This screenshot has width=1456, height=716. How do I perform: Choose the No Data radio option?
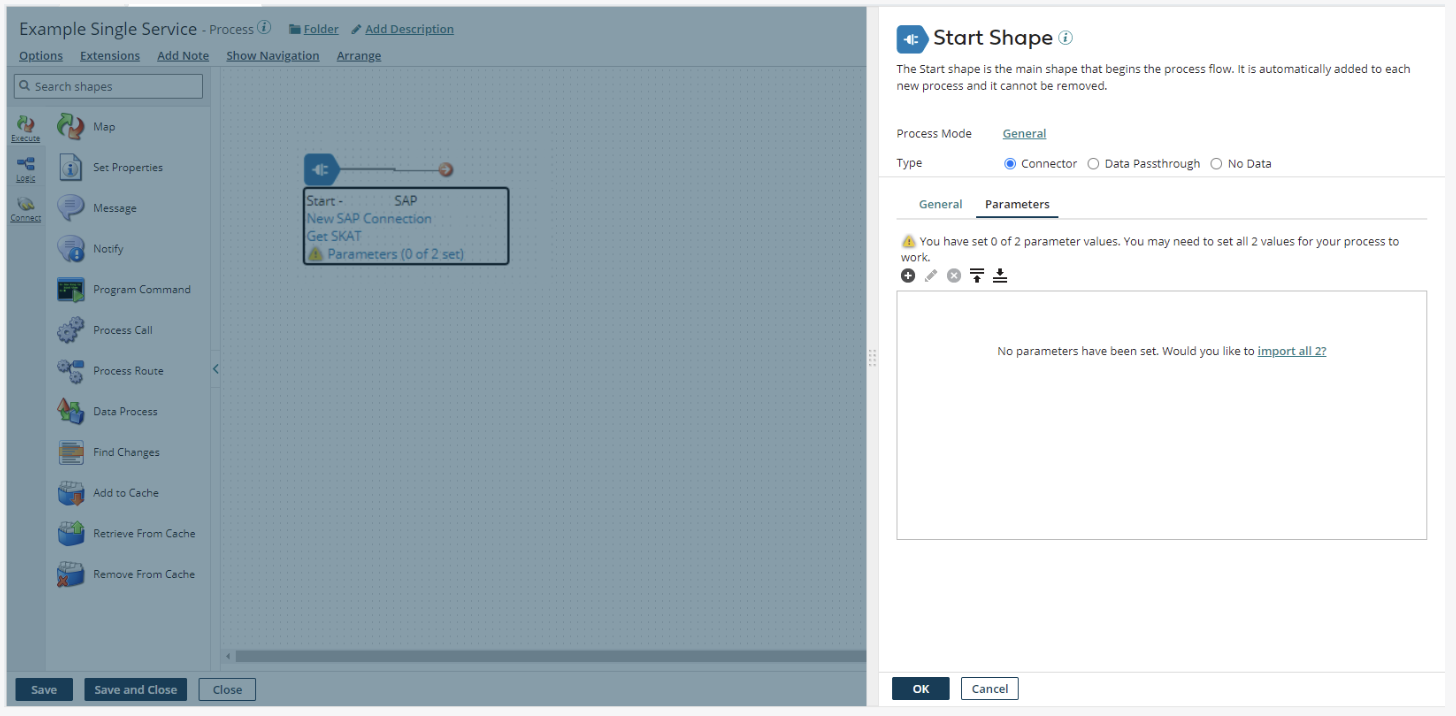(x=1216, y=164)
